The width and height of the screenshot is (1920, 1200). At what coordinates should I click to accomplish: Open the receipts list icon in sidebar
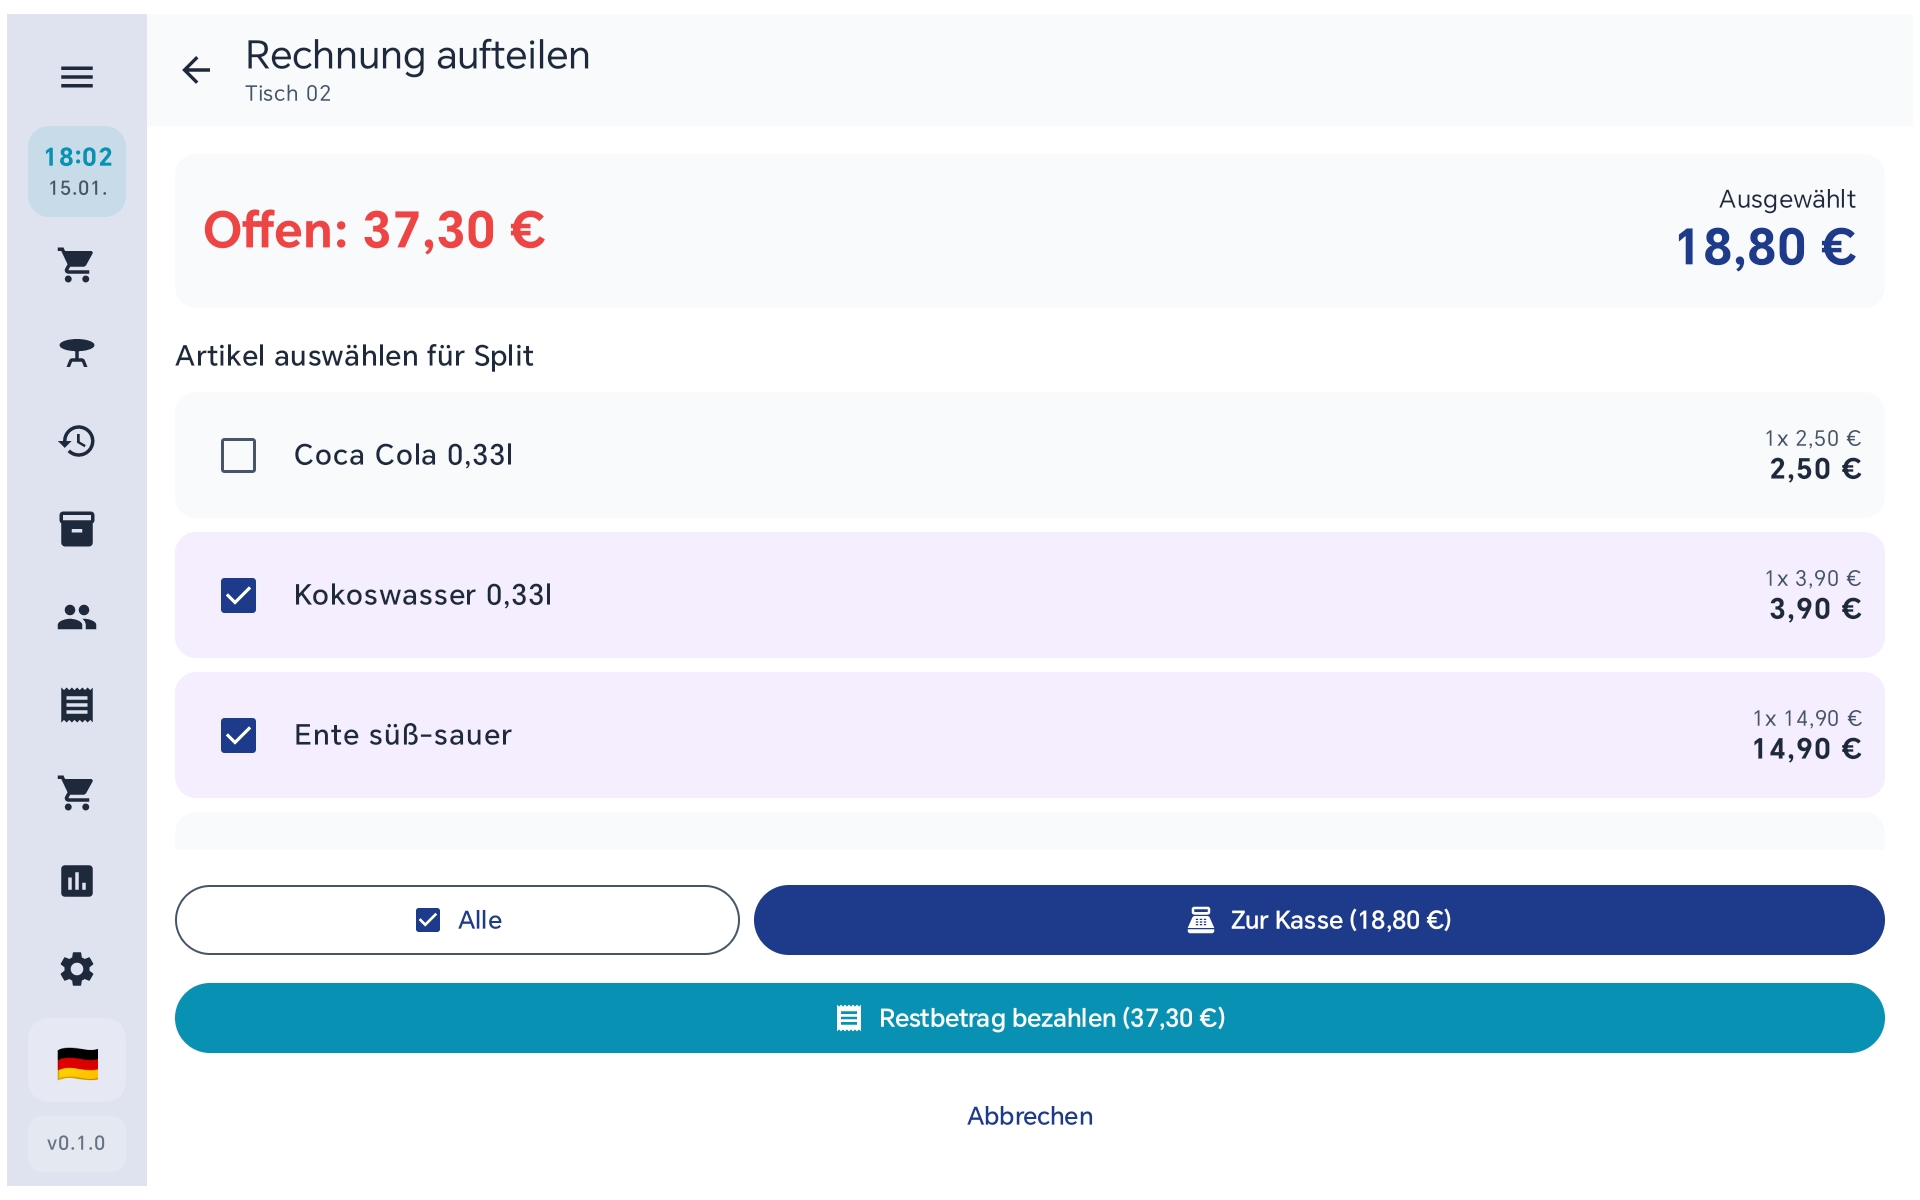tap(77, 705)
